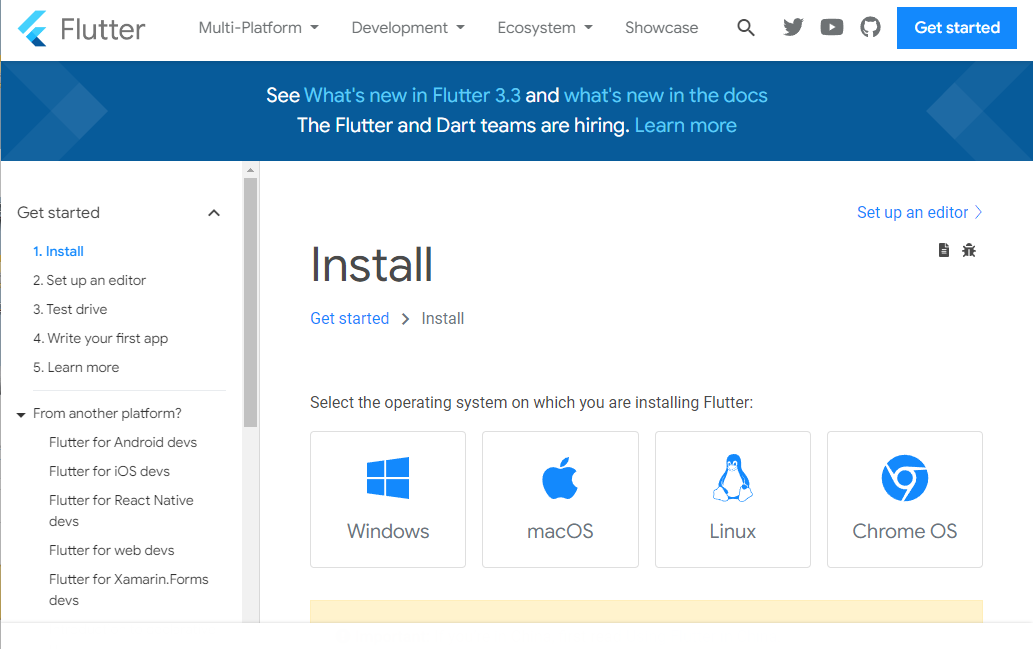
Task: Open 4. Write your first app
Action: click(x=101, y=338)
